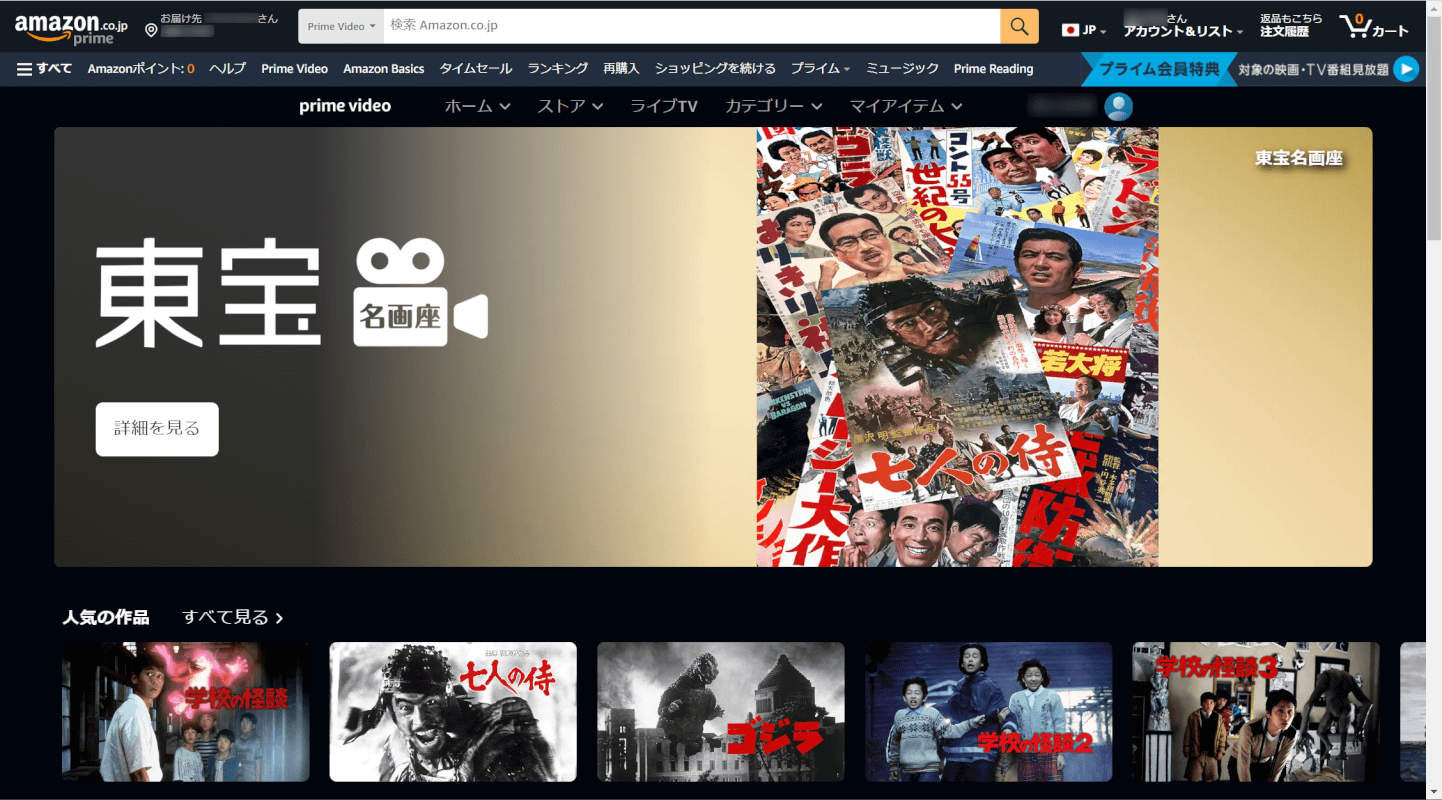Open the Prime Video search category dropdown

click(341, 26)
